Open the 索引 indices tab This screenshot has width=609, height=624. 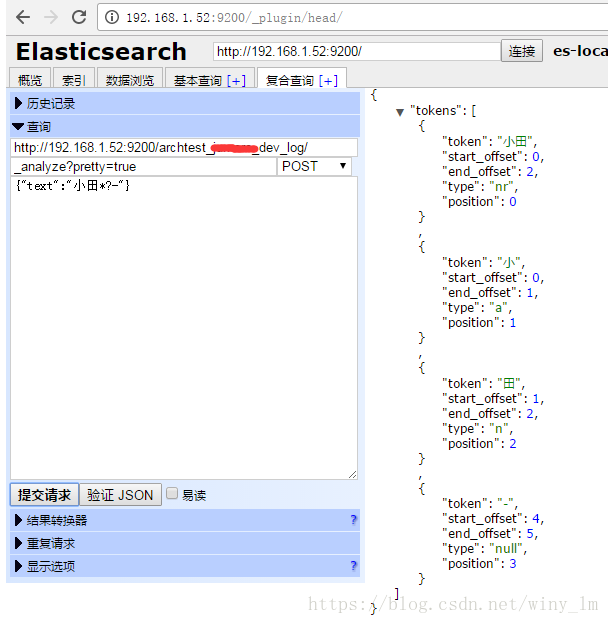74,80
